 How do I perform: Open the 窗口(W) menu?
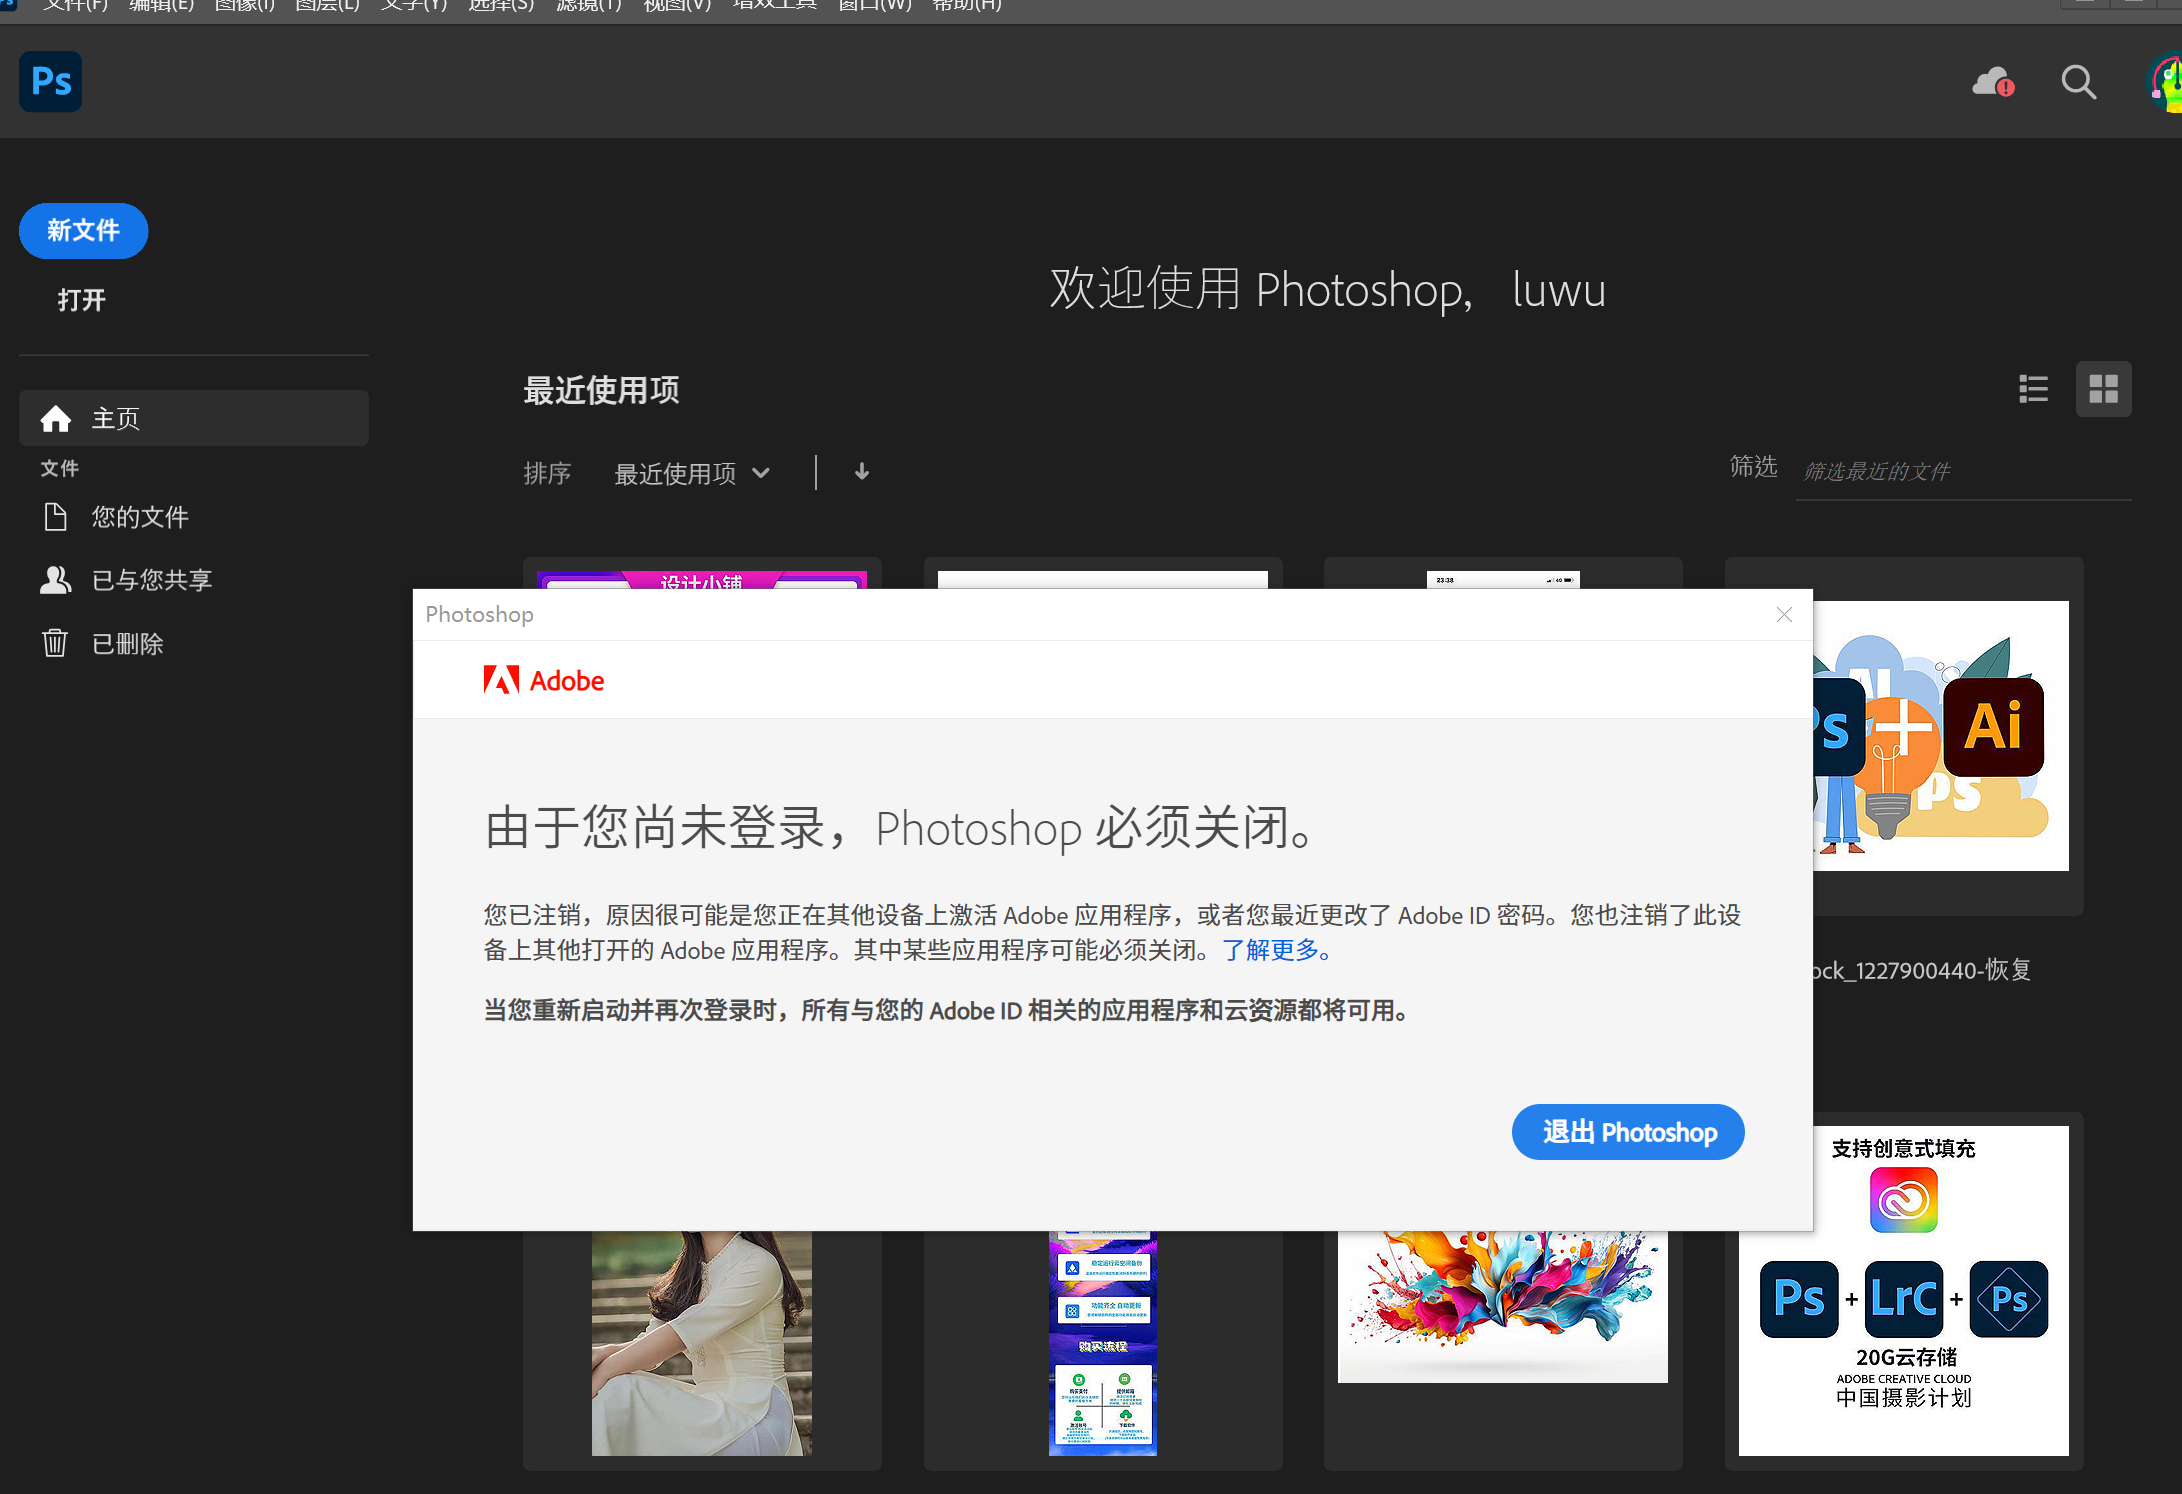point(875,6)
